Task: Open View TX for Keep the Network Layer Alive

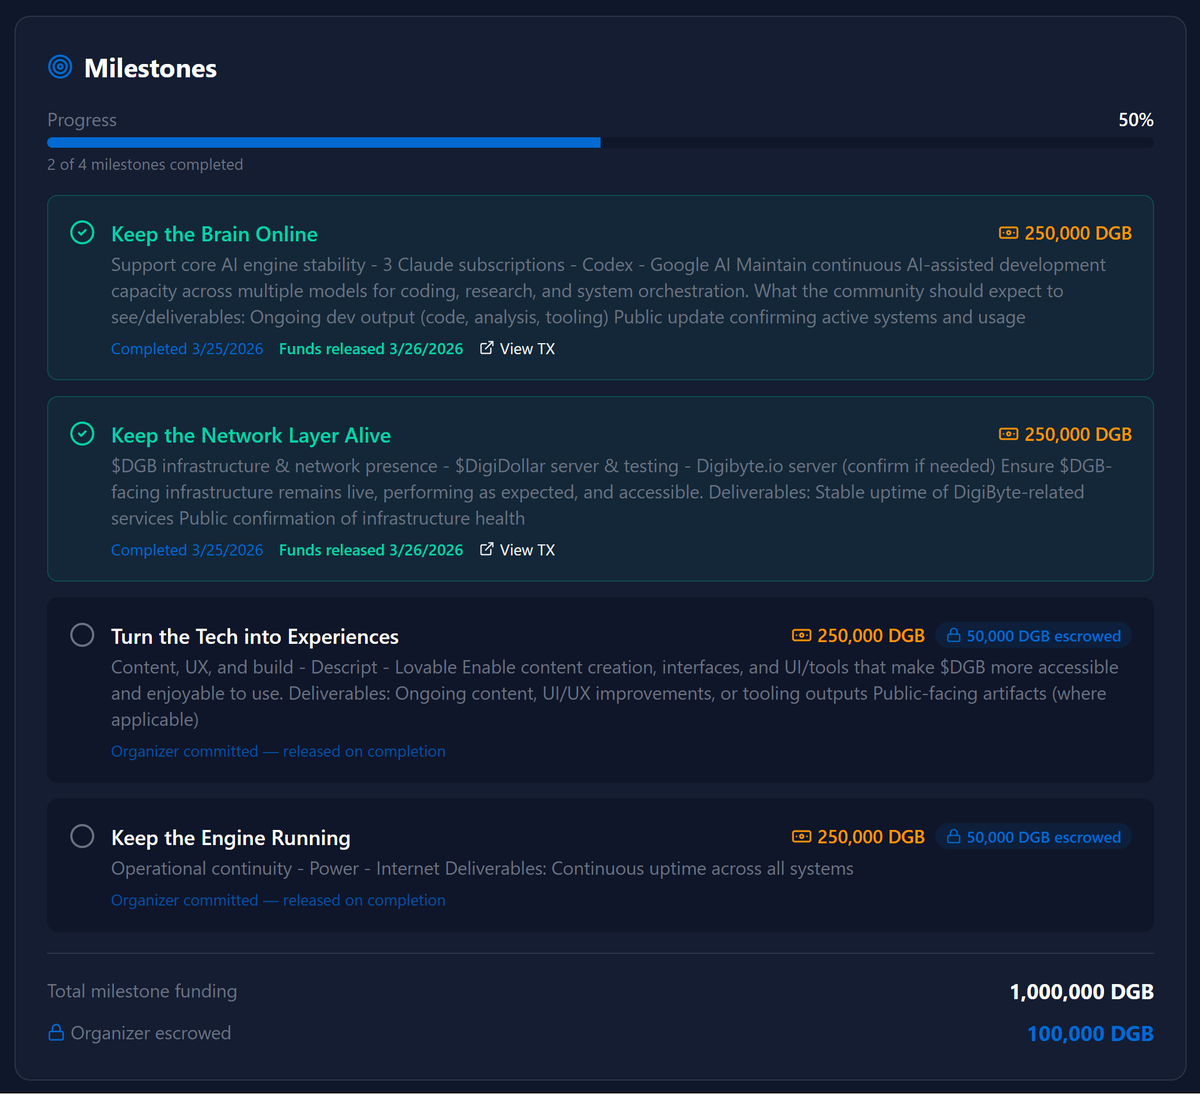Action: point(527,549)
